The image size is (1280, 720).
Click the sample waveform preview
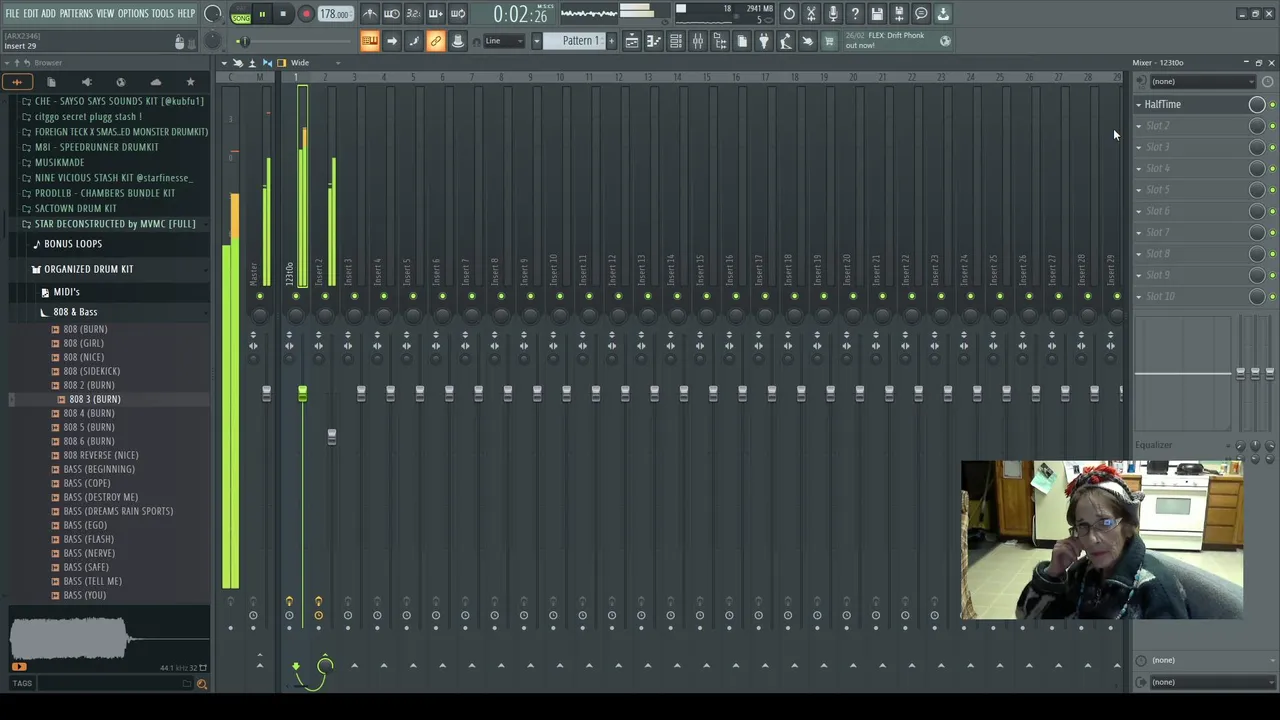pos(108,640)
